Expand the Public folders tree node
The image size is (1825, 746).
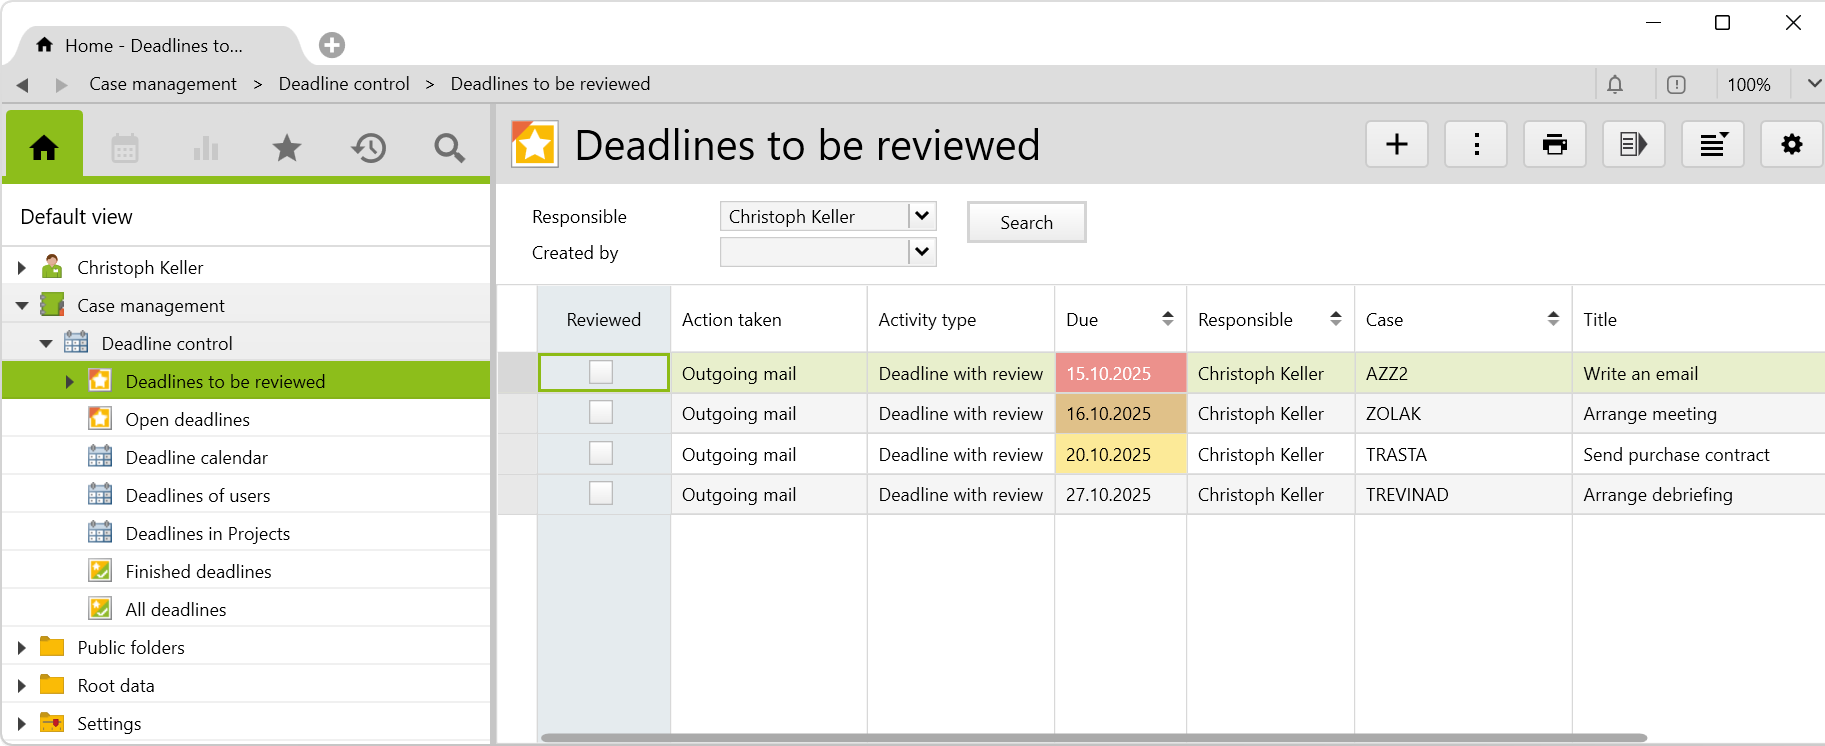click(21, 648)
